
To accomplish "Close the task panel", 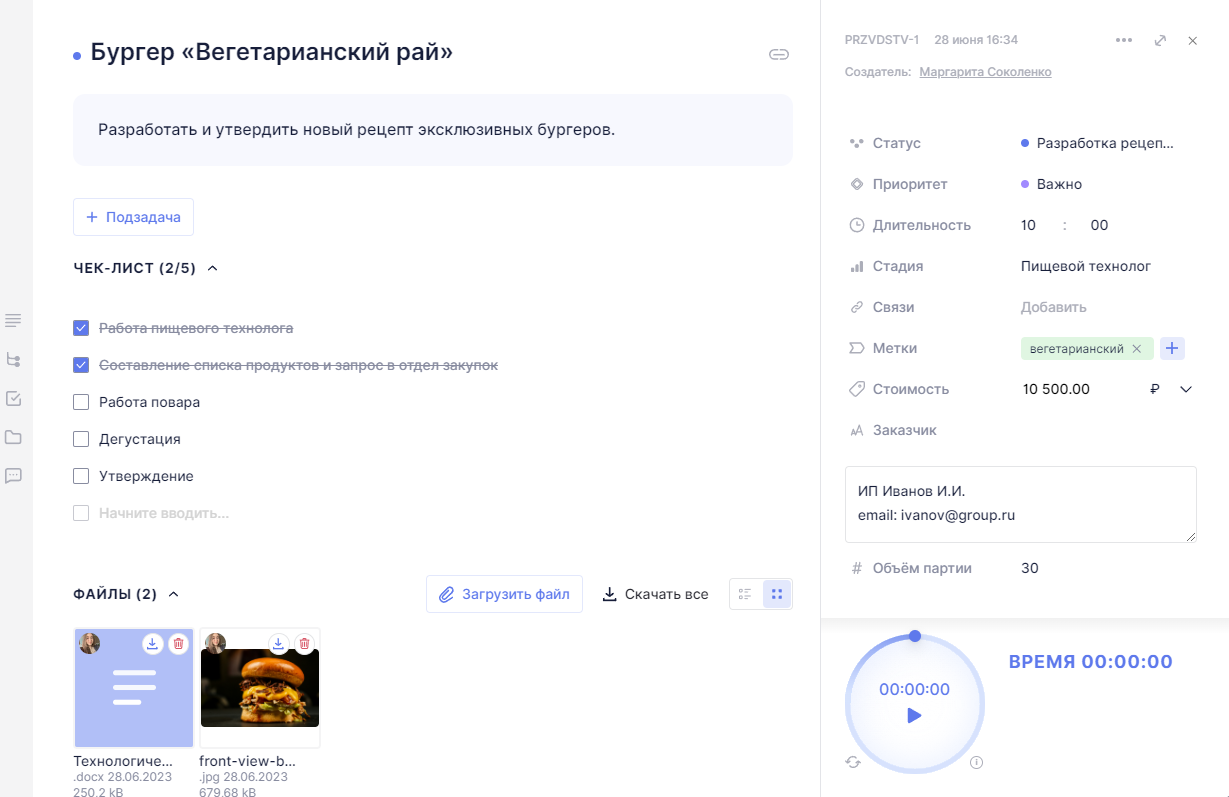I will [1192, 40].
